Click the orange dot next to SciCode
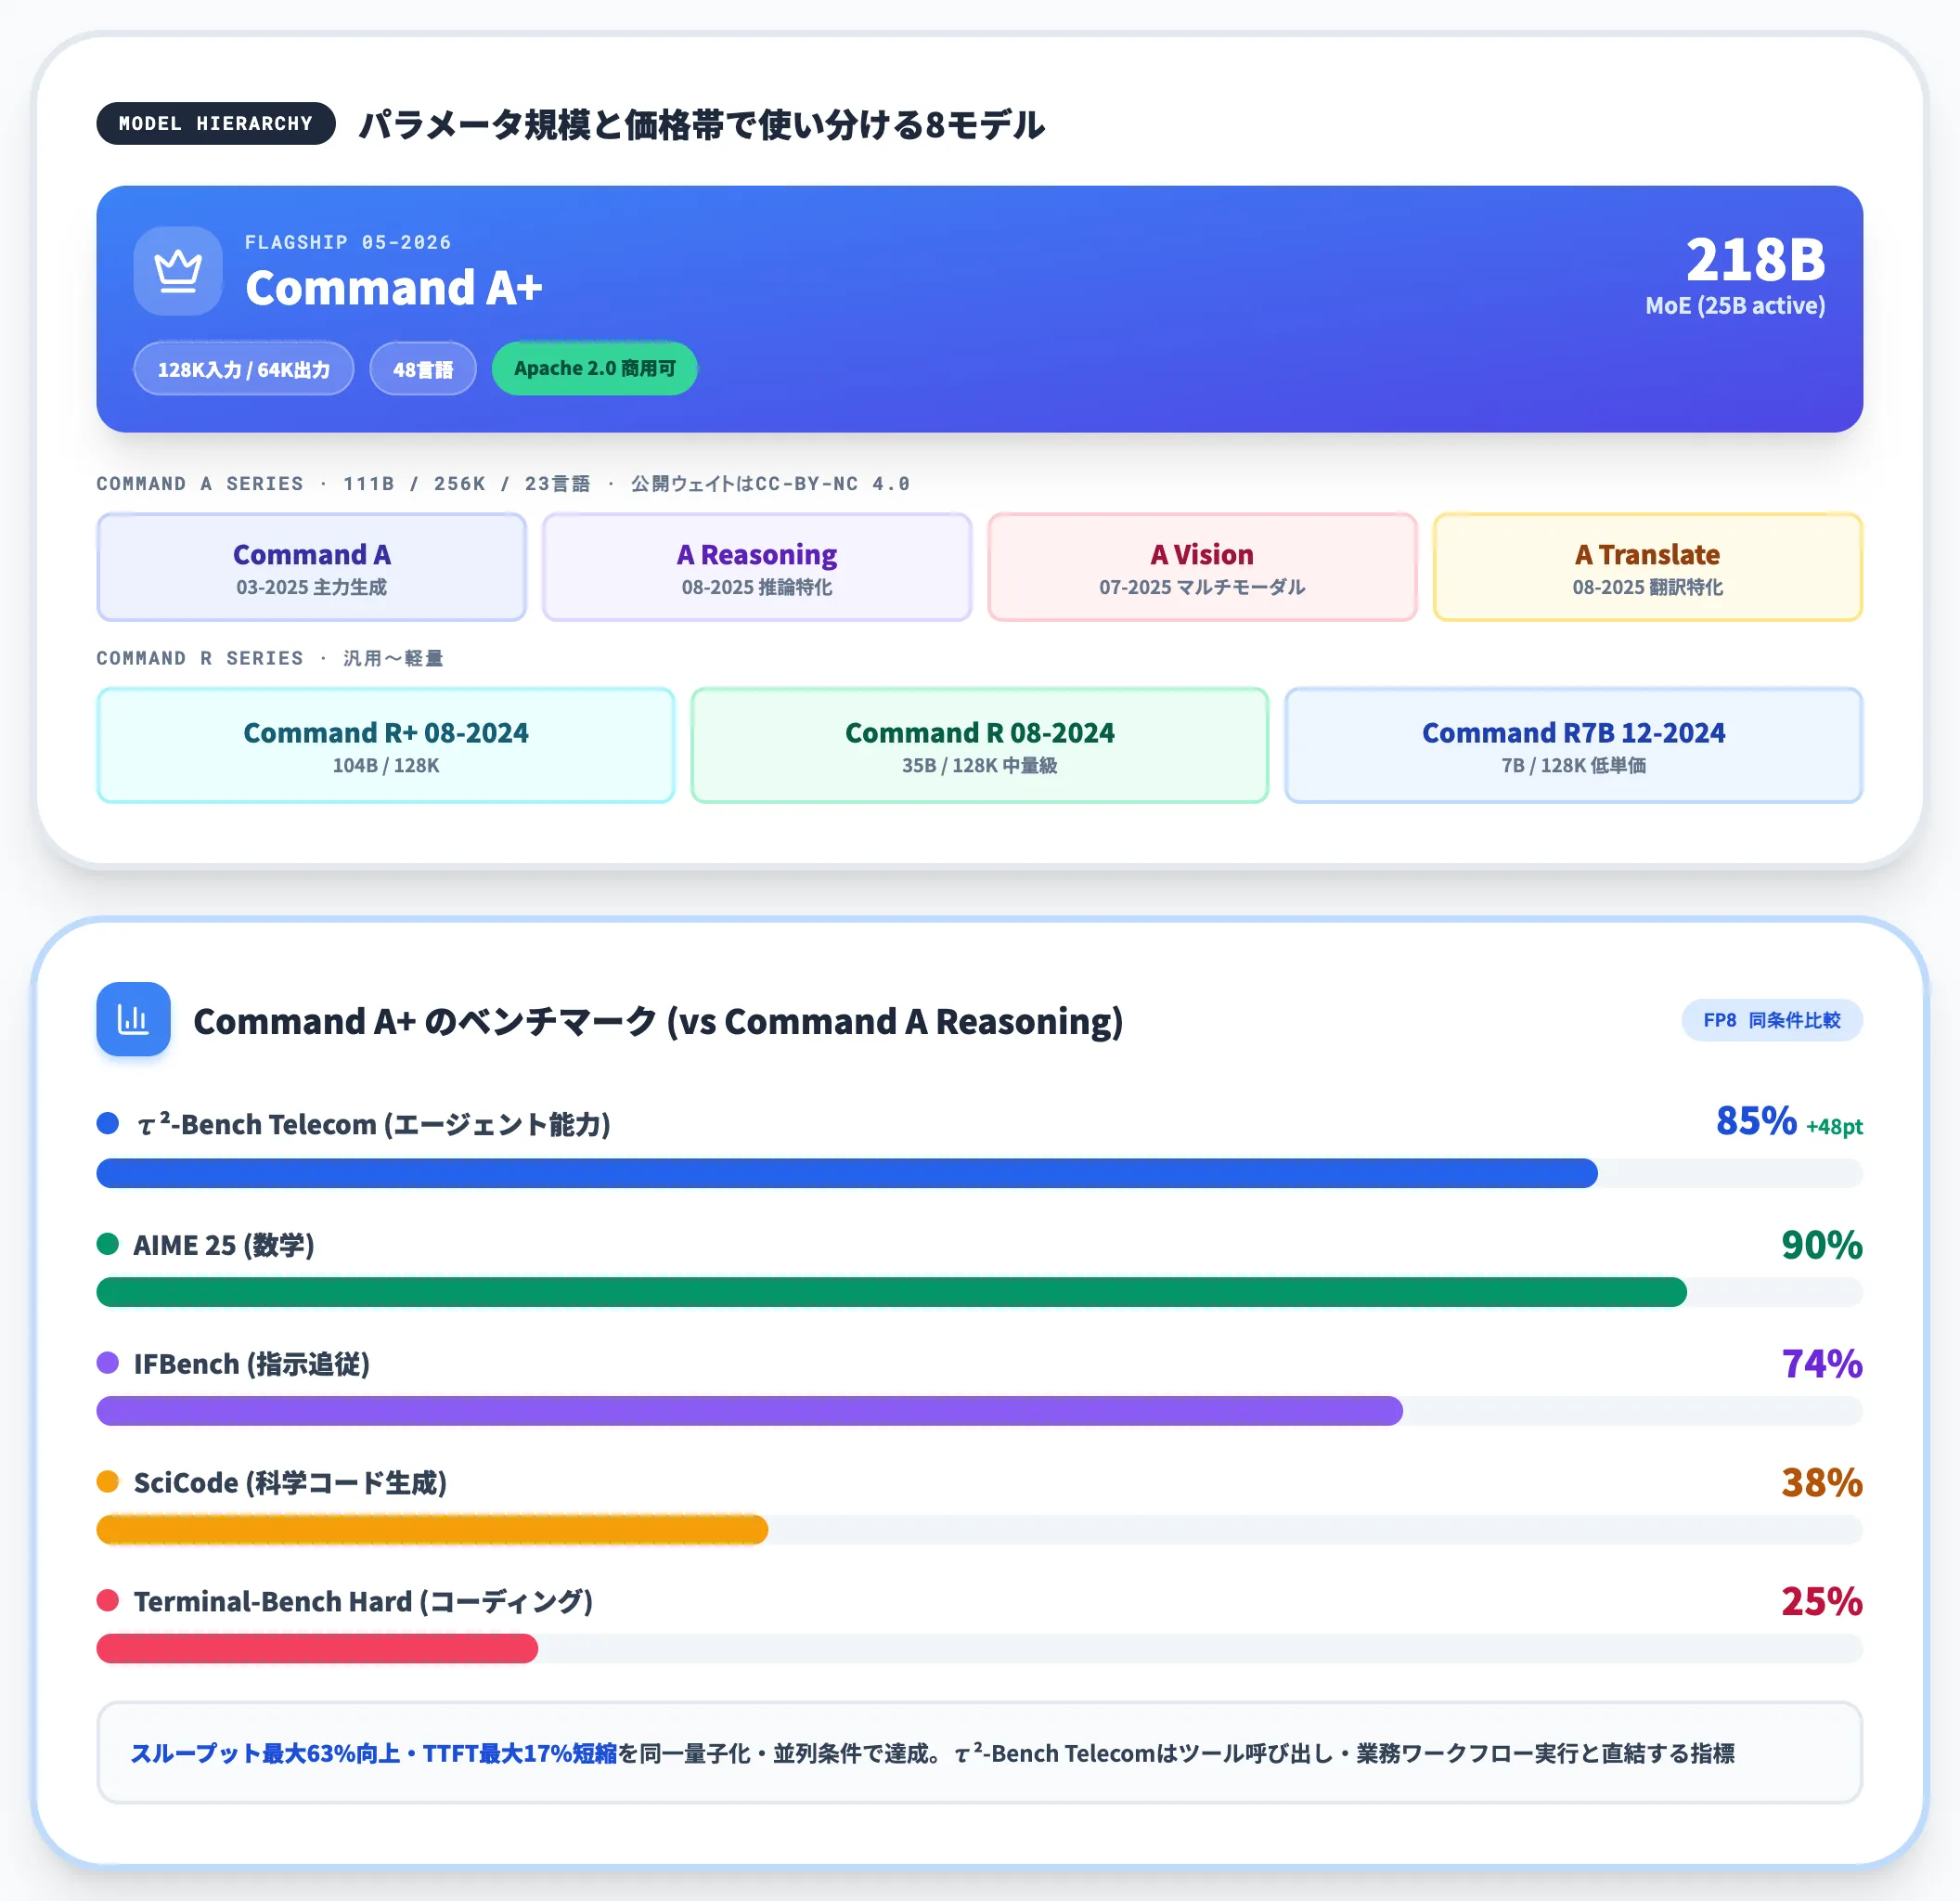The image size is (1960, 1901). pos(108,1481)
